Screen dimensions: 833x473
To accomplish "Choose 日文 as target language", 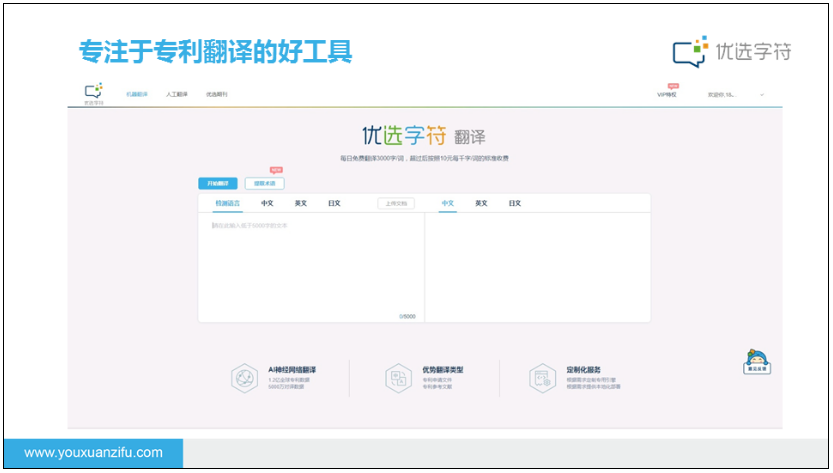I will click(514, 203).
